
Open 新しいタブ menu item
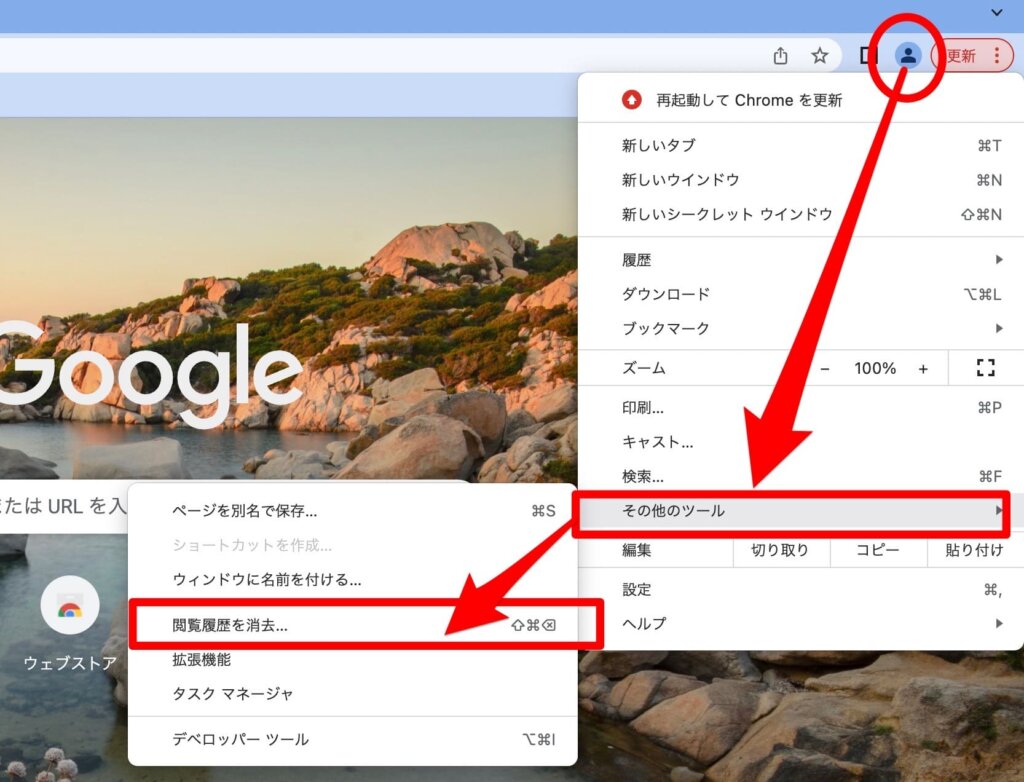[x=801, y=145]
